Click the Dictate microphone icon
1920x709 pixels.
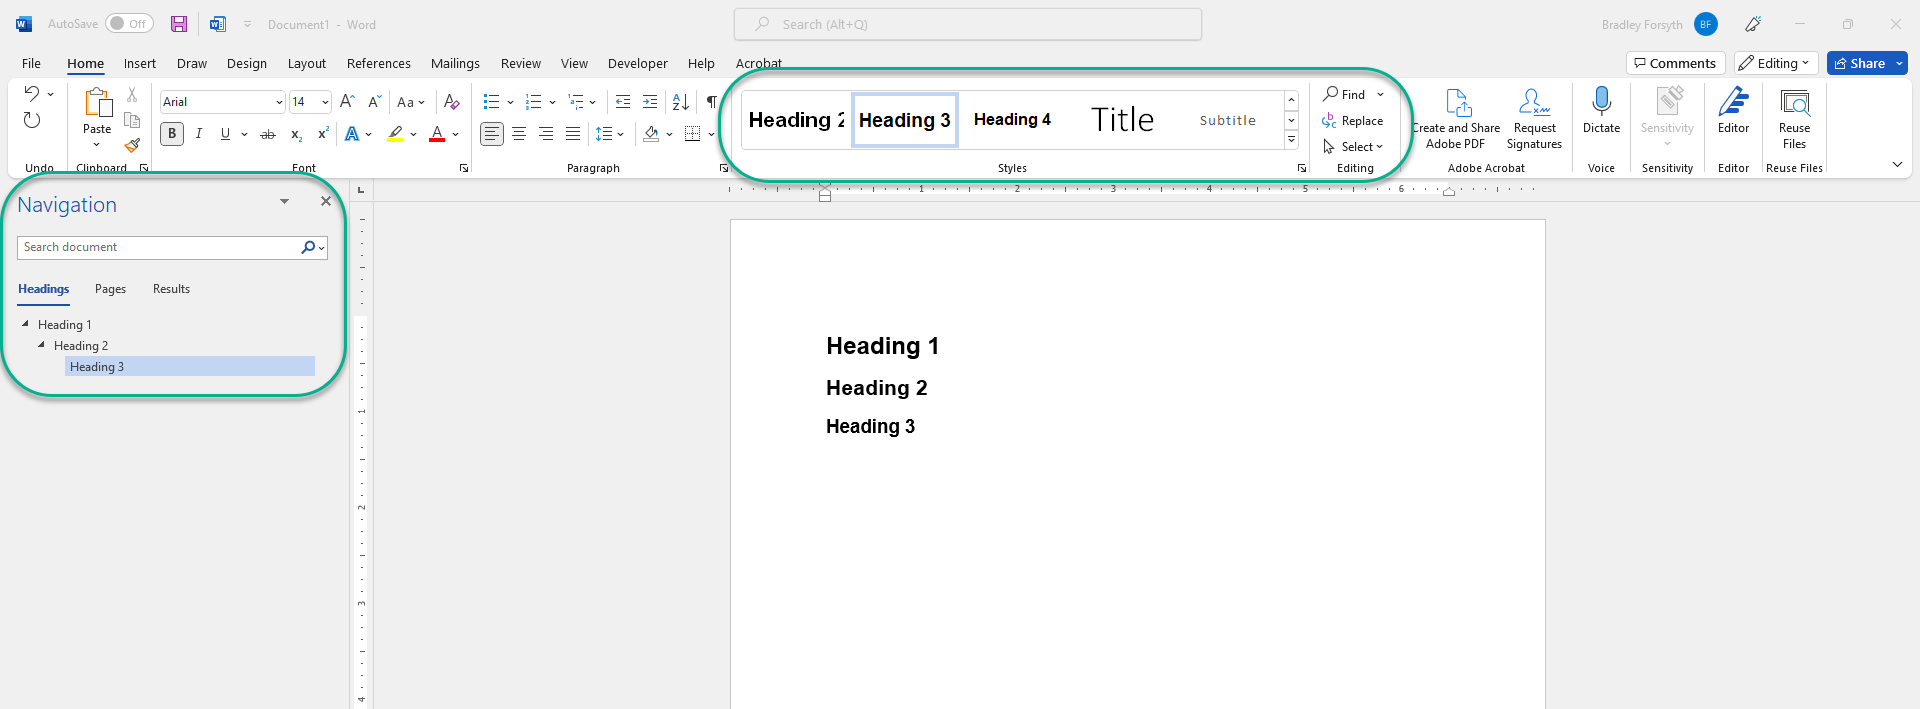[x=1601, y=101]
